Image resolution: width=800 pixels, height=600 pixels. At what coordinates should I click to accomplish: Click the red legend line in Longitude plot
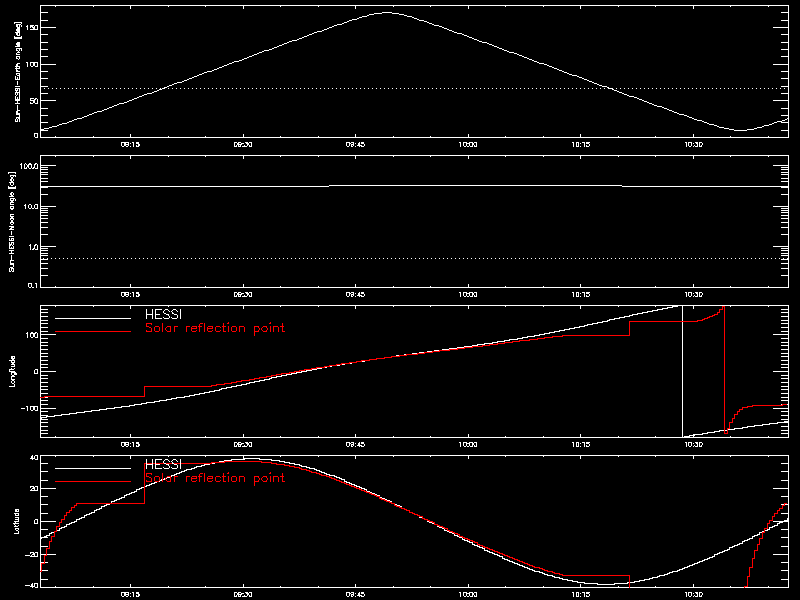point(93,332)
